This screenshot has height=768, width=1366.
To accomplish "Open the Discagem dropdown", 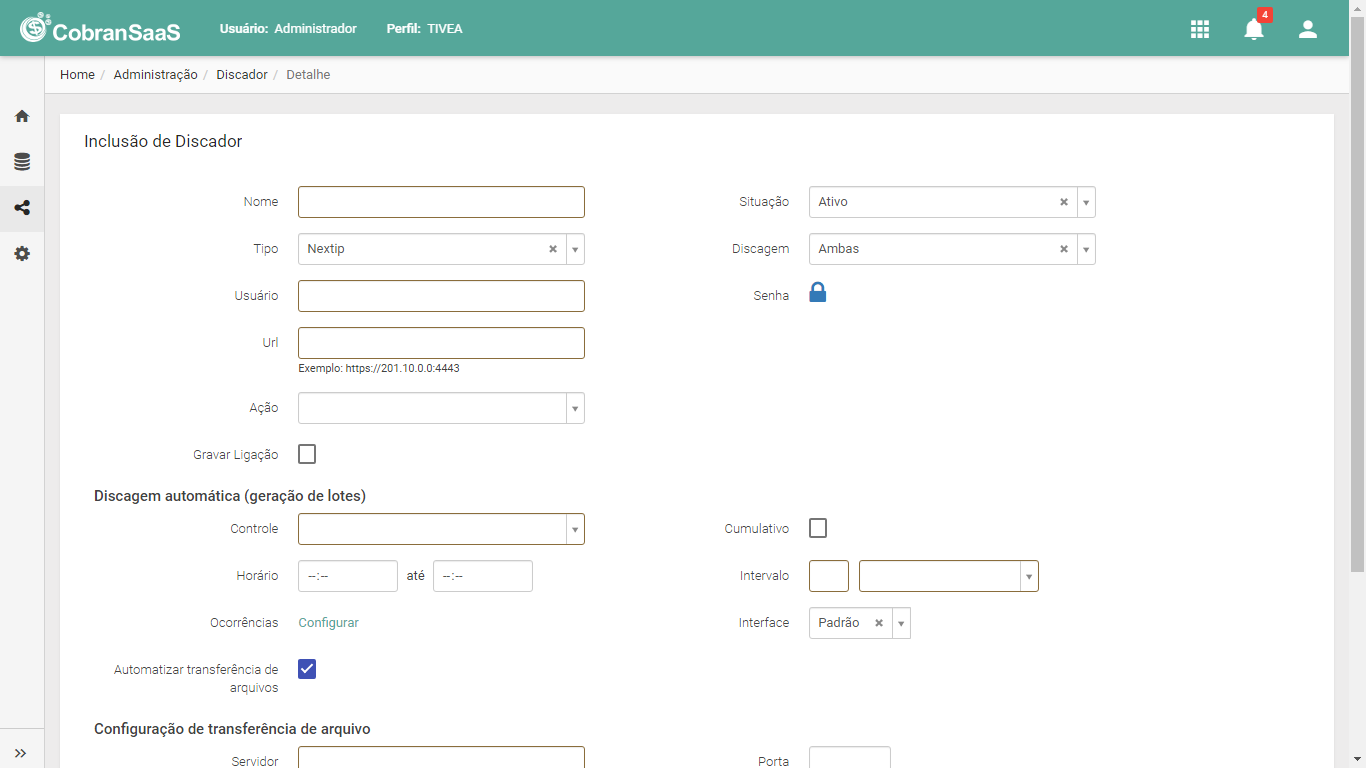I will [1086, 249].
